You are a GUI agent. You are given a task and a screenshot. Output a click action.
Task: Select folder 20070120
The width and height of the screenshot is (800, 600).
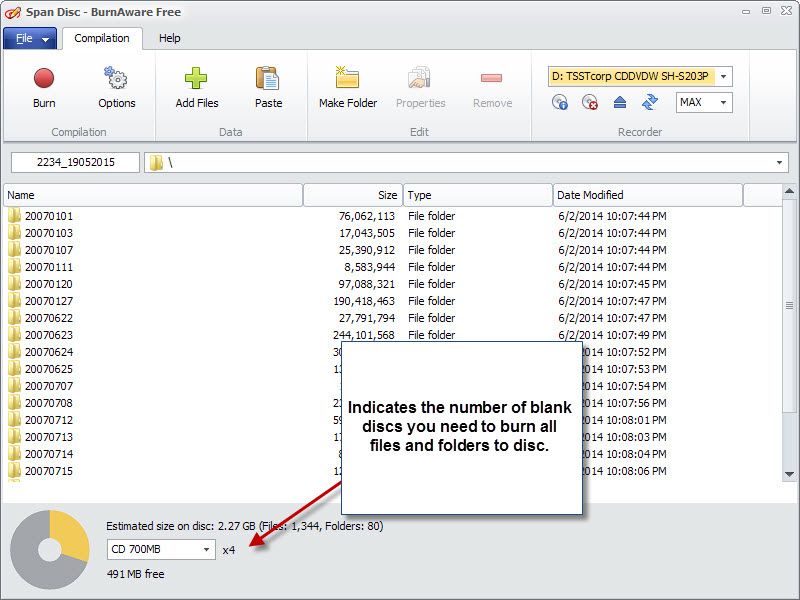pos(49,284)
